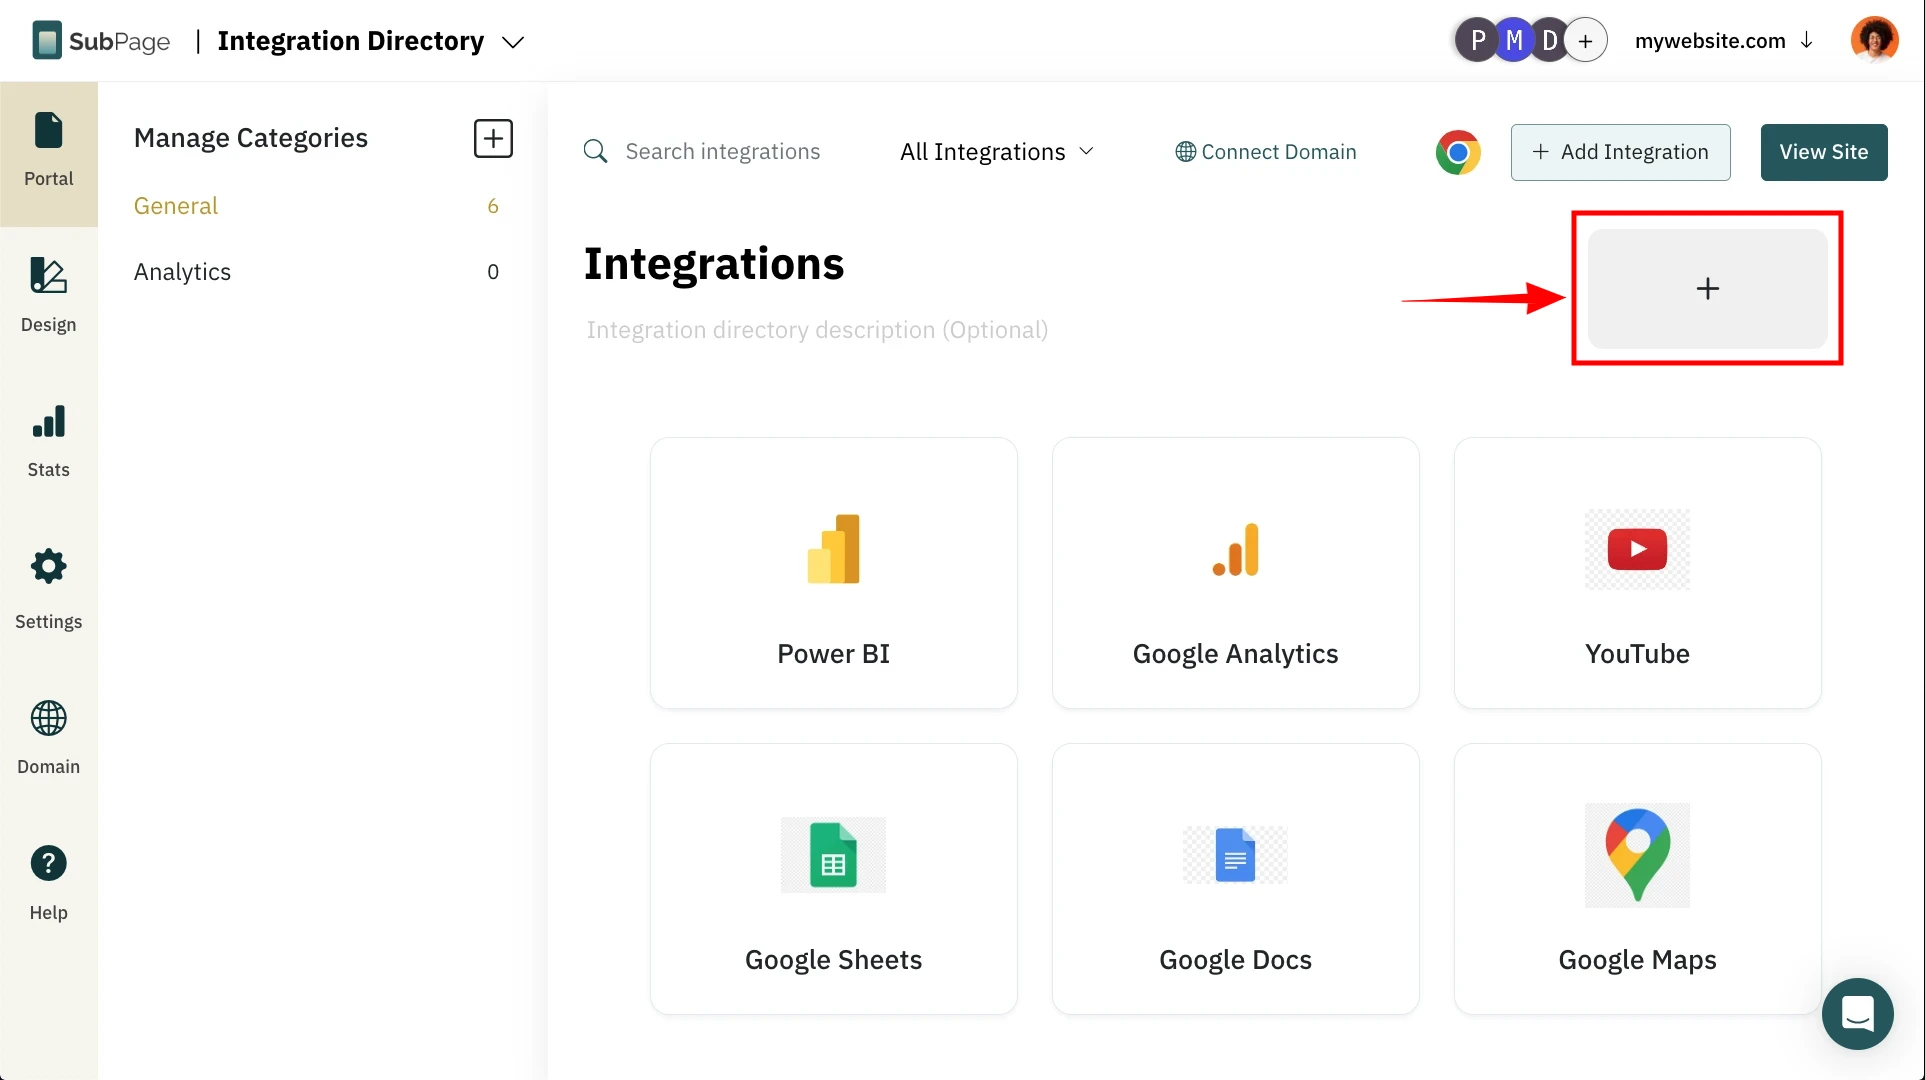Open the Google Docs integration card
1925x1080 pixels.
pos(1236,879)
